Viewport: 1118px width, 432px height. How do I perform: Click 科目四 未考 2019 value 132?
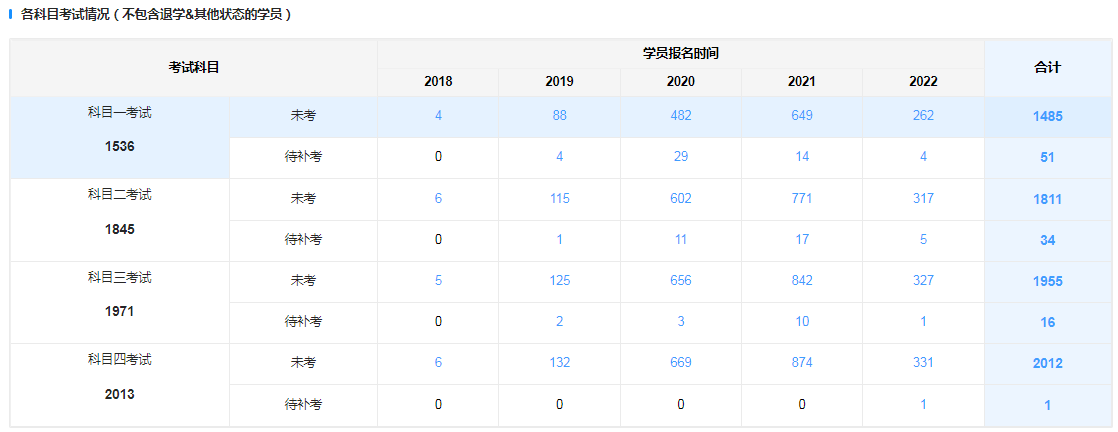click(x=560, y=363)
